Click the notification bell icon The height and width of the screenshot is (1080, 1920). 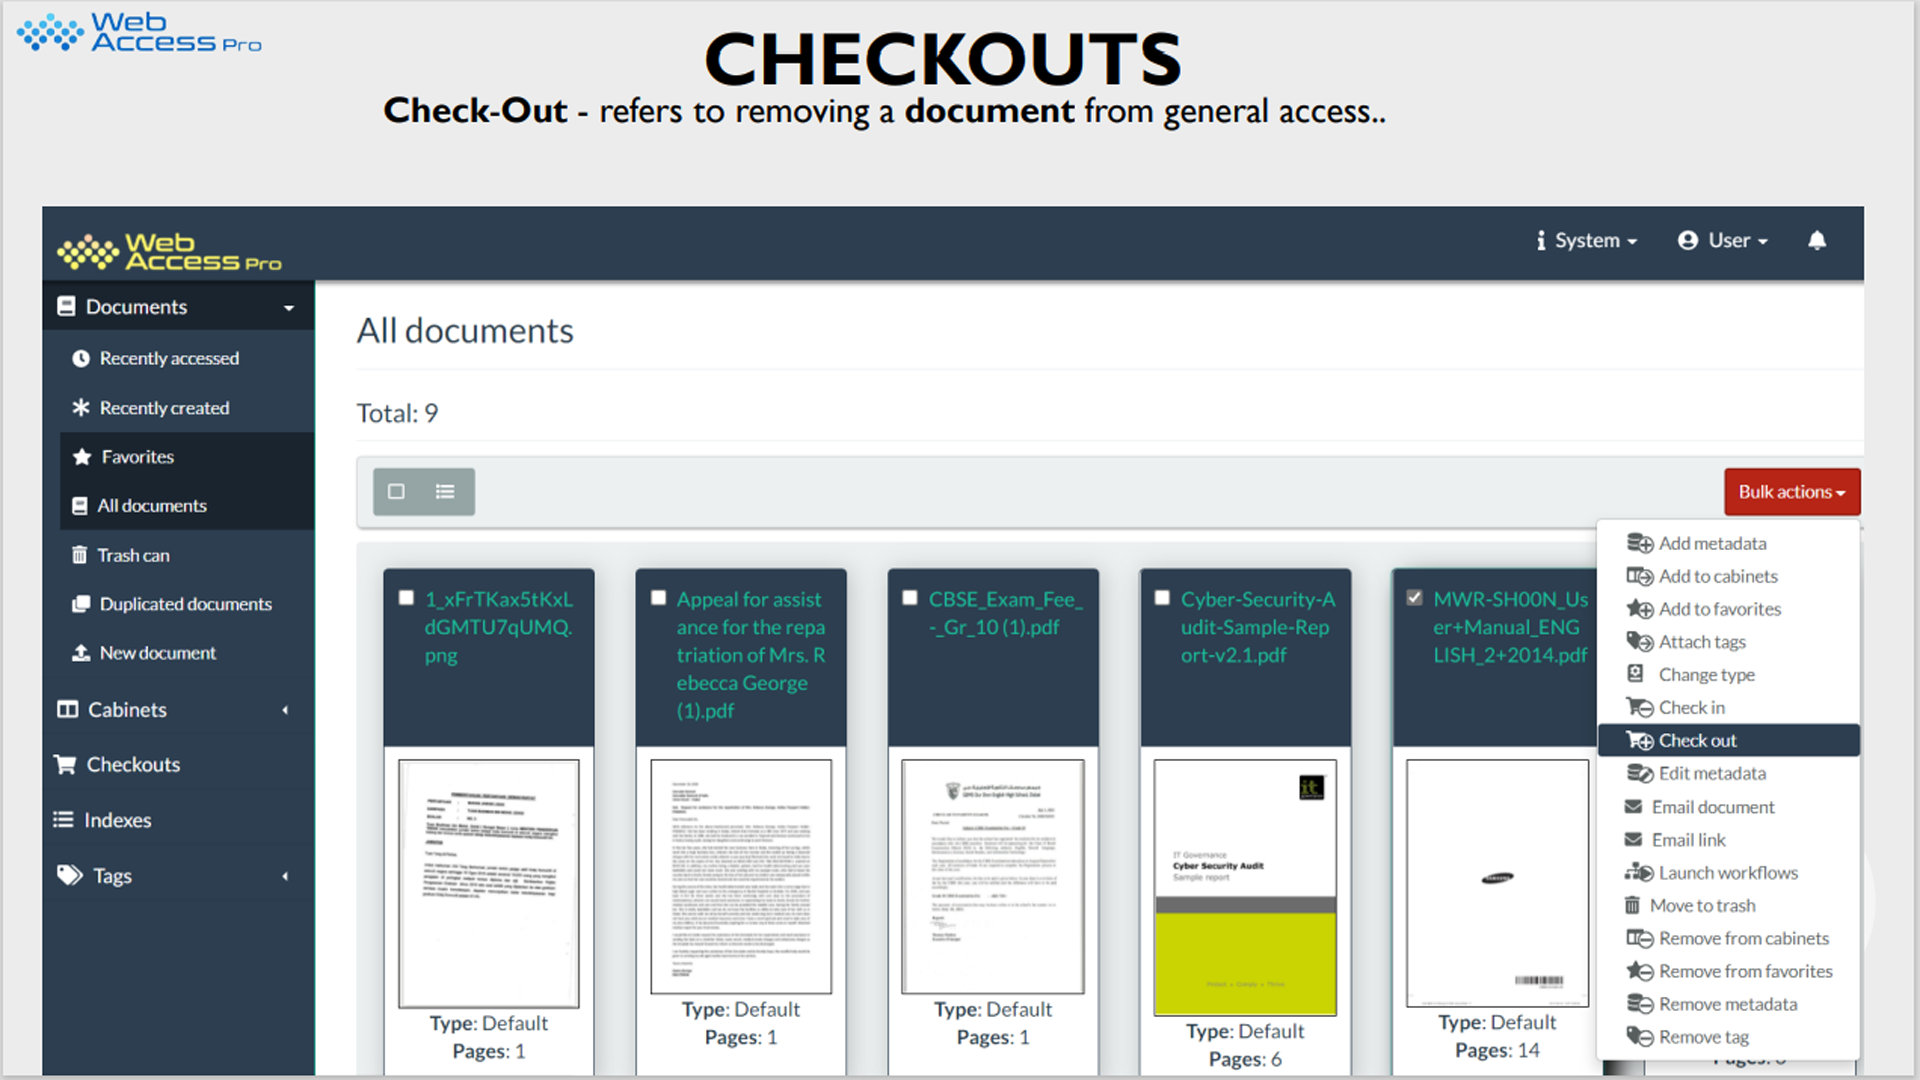(1817, 240)
